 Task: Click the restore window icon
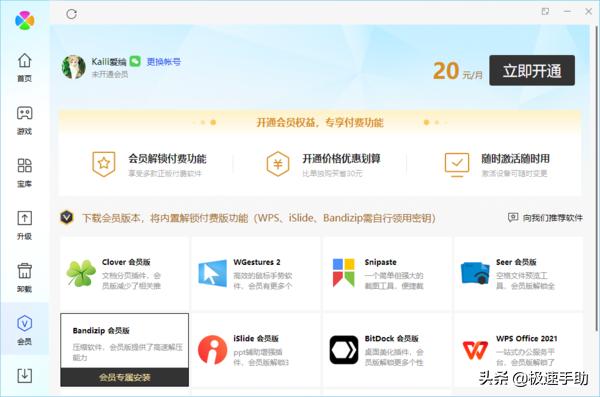click(545, 11)
